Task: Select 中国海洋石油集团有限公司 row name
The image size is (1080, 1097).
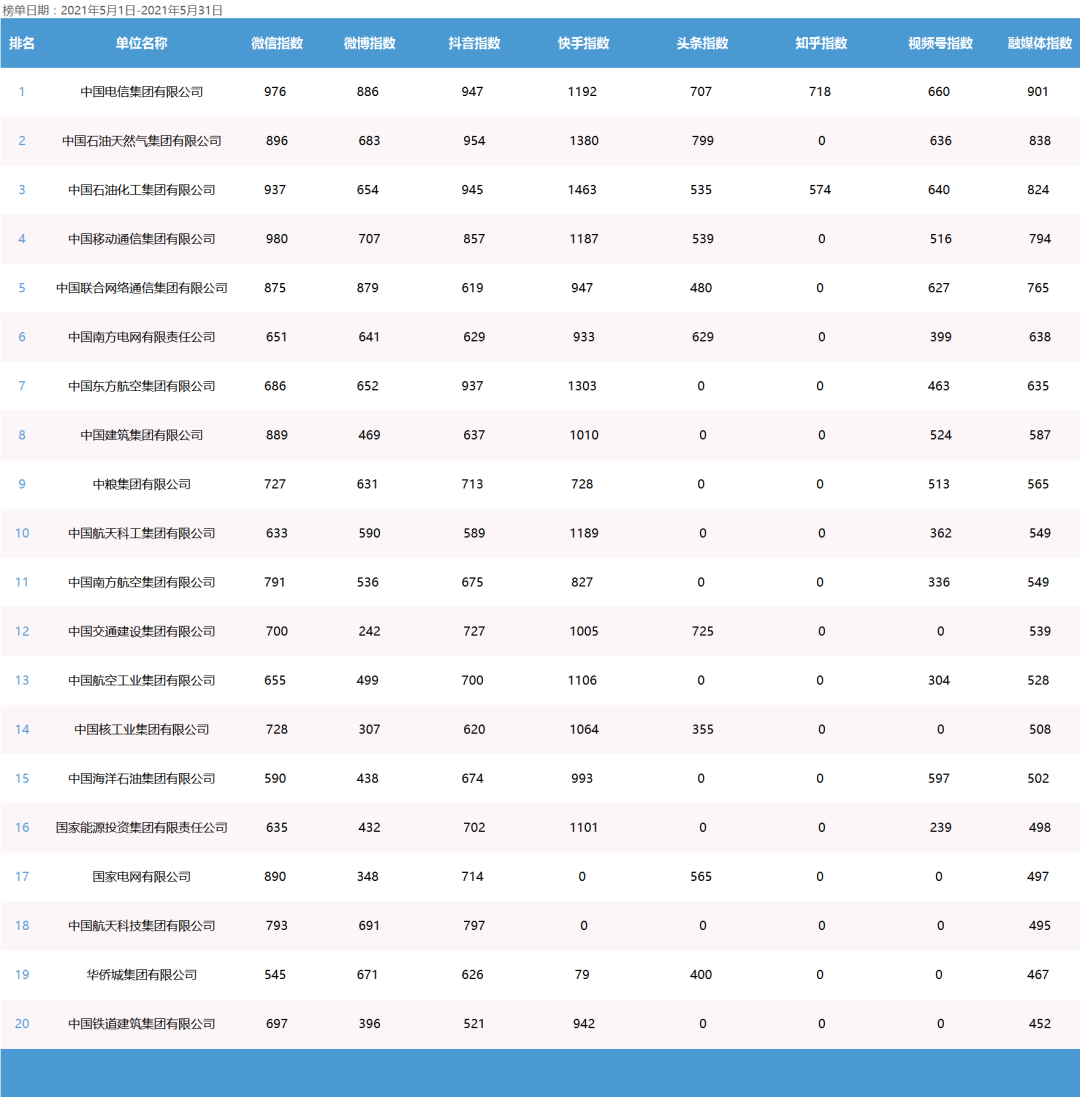Action: (141, 778)
